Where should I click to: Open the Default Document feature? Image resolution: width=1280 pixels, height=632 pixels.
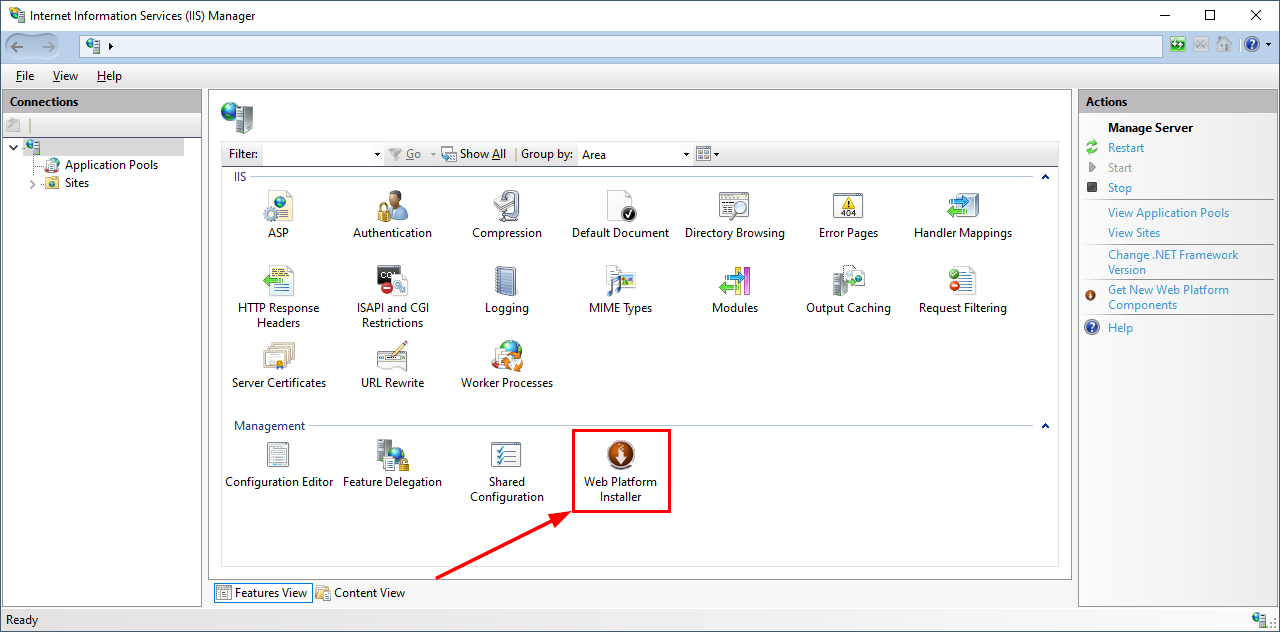click(620, 215)
